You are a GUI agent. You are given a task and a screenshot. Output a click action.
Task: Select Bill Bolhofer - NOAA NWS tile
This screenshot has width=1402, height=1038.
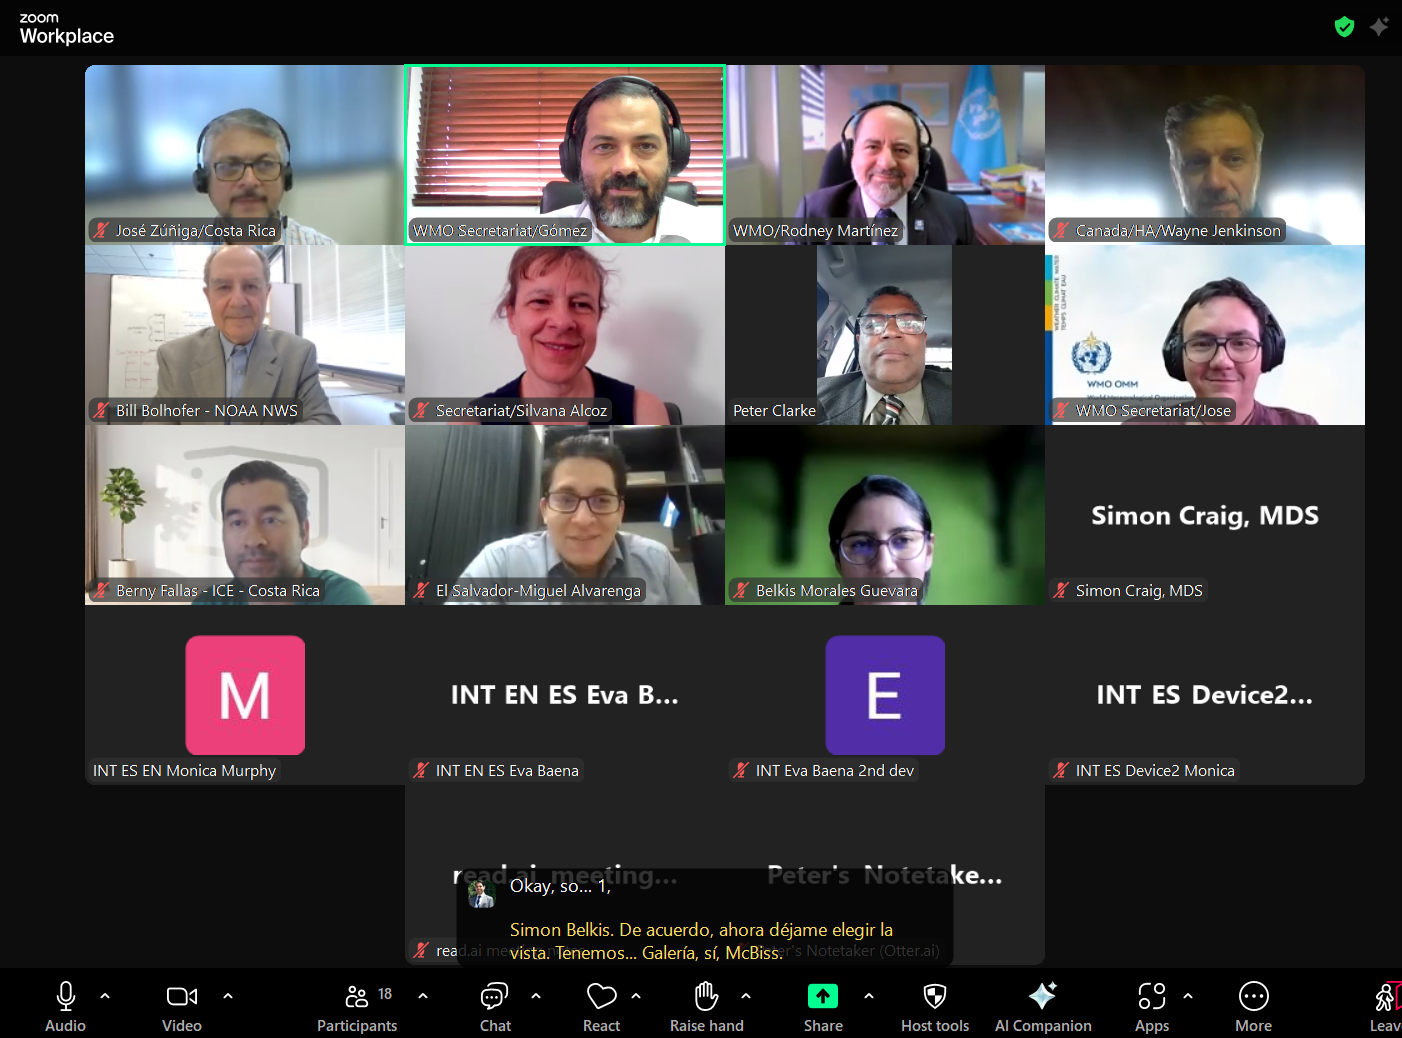pyautogui.click(x=245, y=335)
